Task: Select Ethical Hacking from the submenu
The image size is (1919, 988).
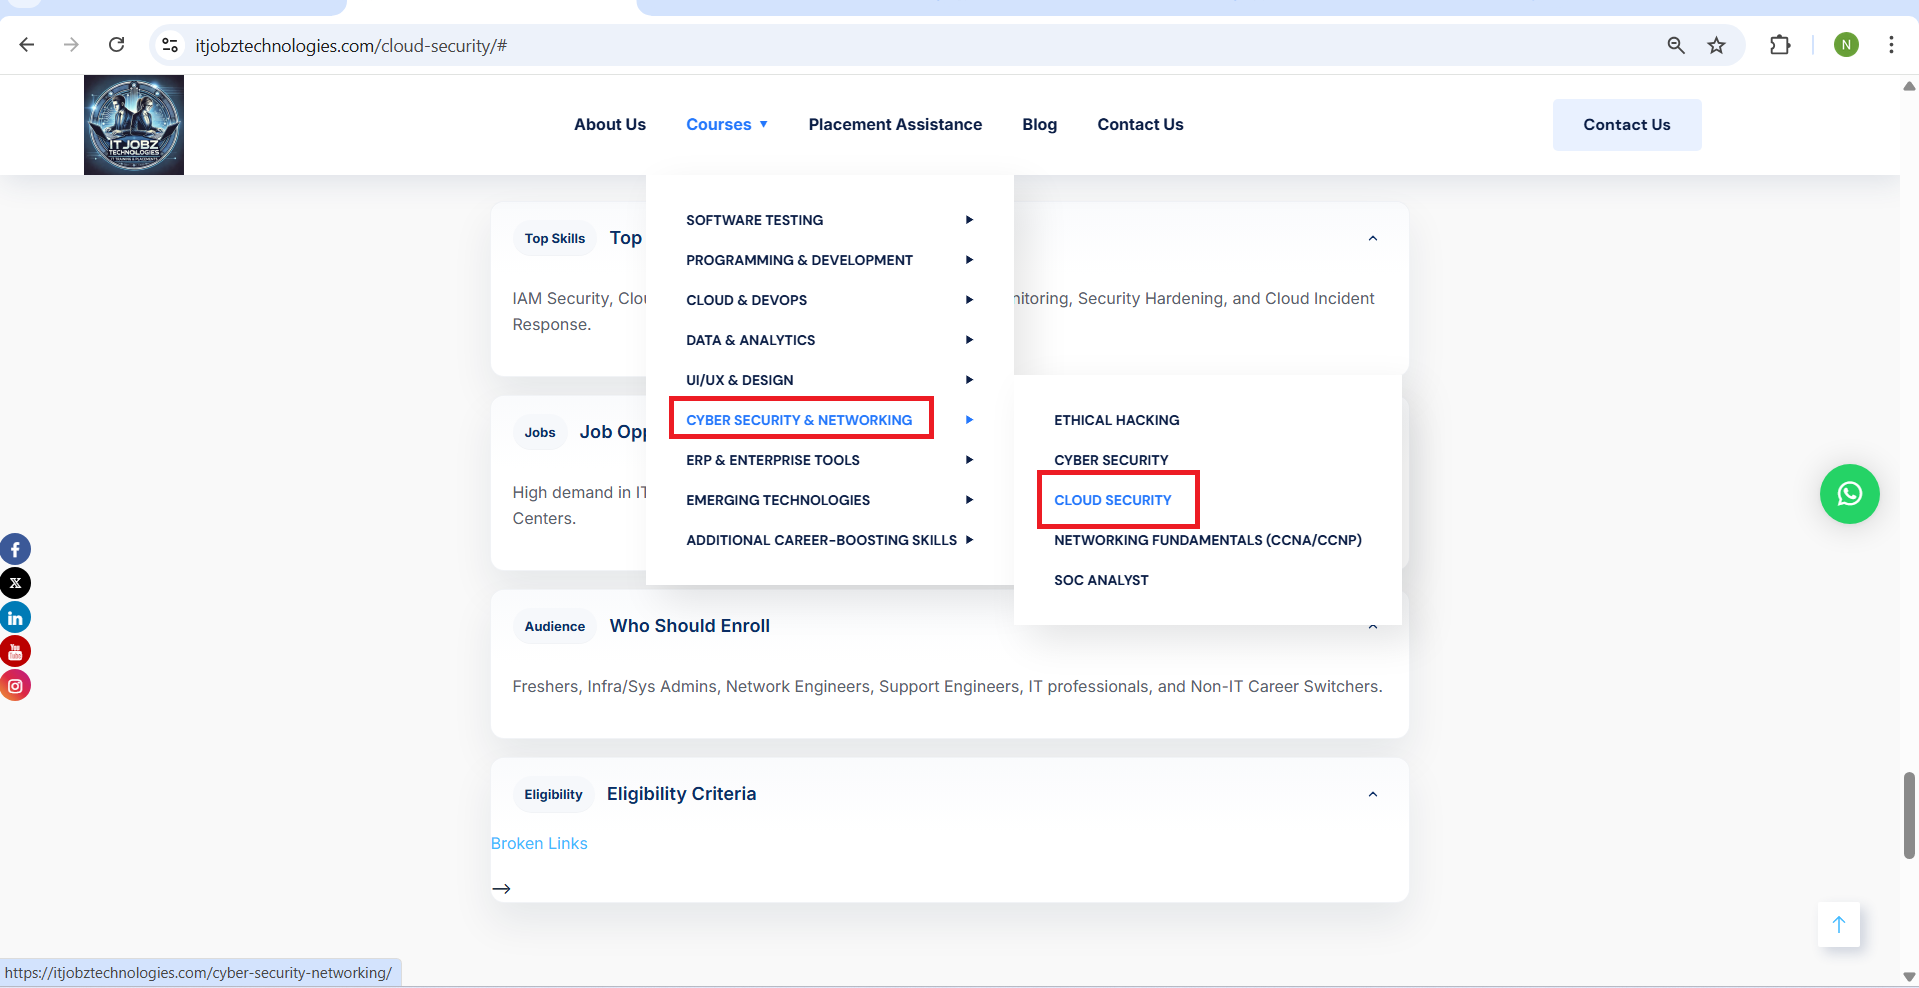Action: pyautogui.click(x=1116, y=420)
